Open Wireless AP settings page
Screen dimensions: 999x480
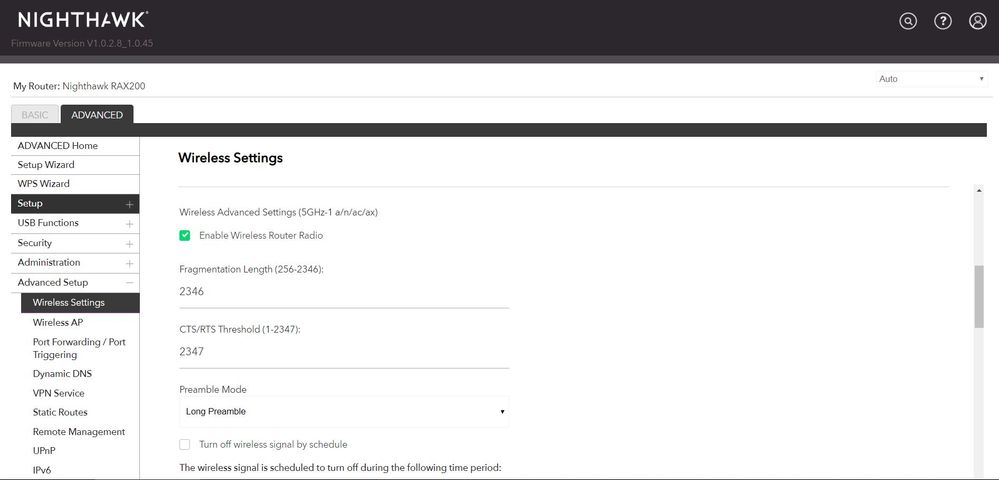pyautogui.click(x=58, y=322)
